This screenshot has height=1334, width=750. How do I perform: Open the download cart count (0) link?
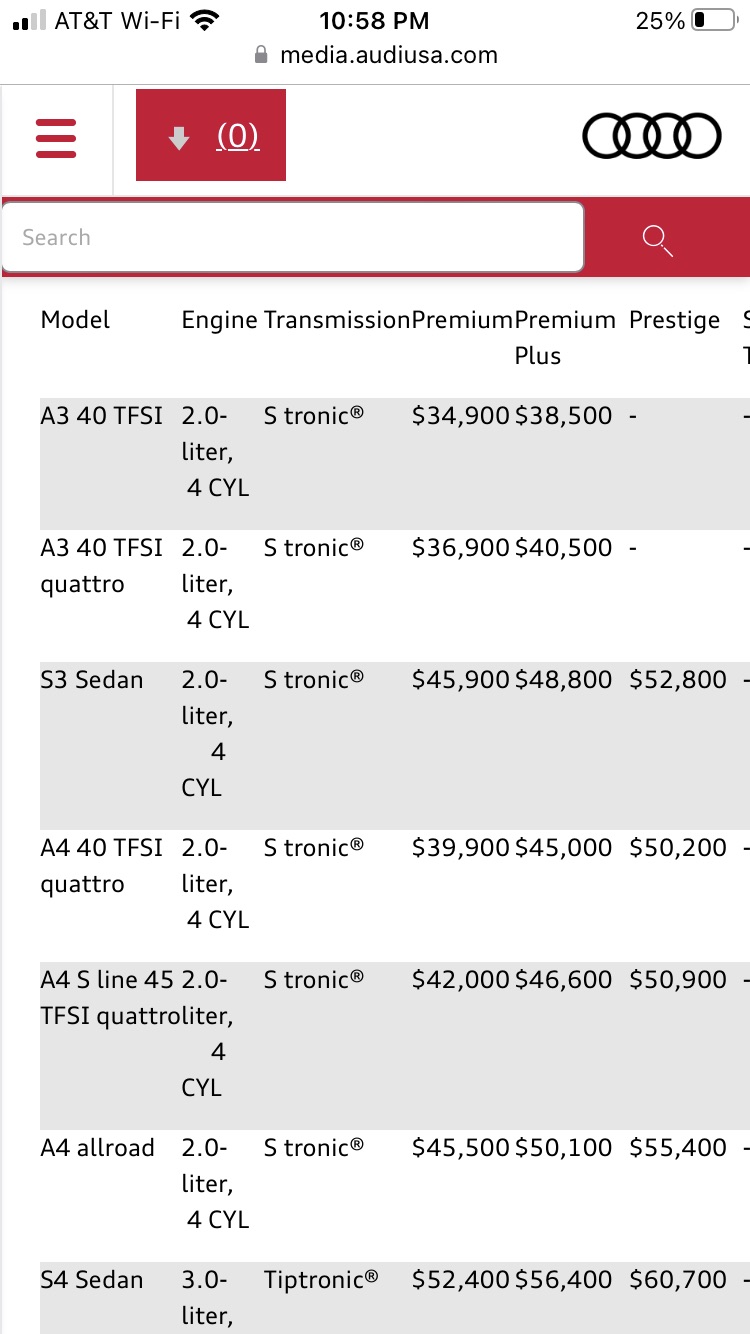coord(238,136)
